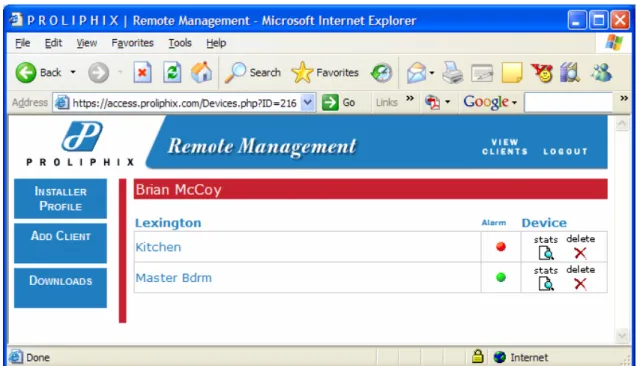Click the page scrollbar up arrow
640x366 pixels.
(622, 124)
